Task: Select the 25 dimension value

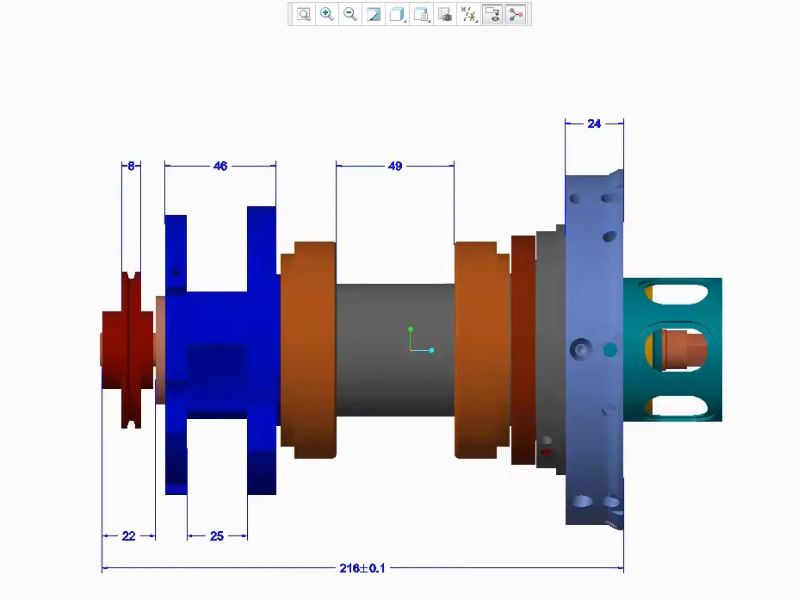Action: coord(217,536)
